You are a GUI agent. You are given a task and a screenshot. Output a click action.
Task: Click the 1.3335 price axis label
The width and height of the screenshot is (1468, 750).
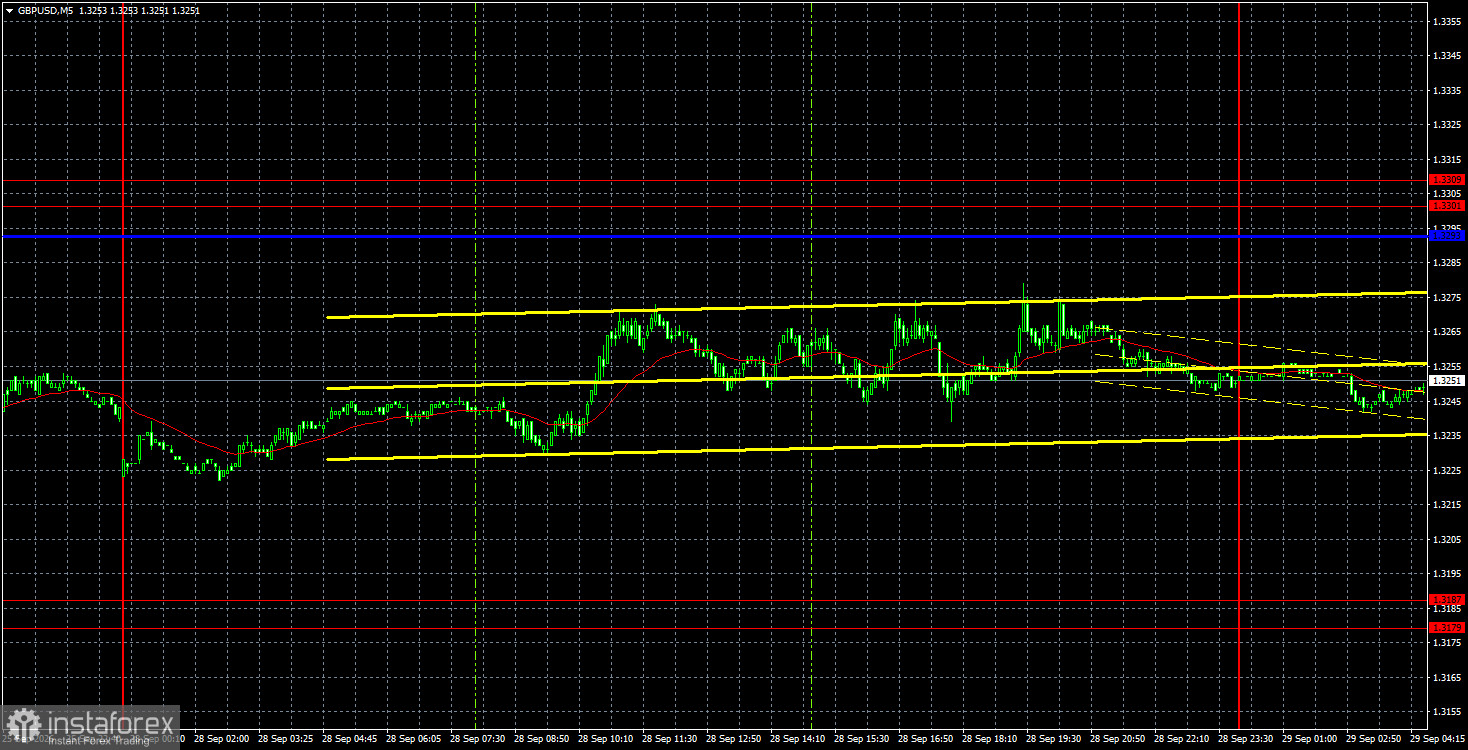[x=1447, y=90]
